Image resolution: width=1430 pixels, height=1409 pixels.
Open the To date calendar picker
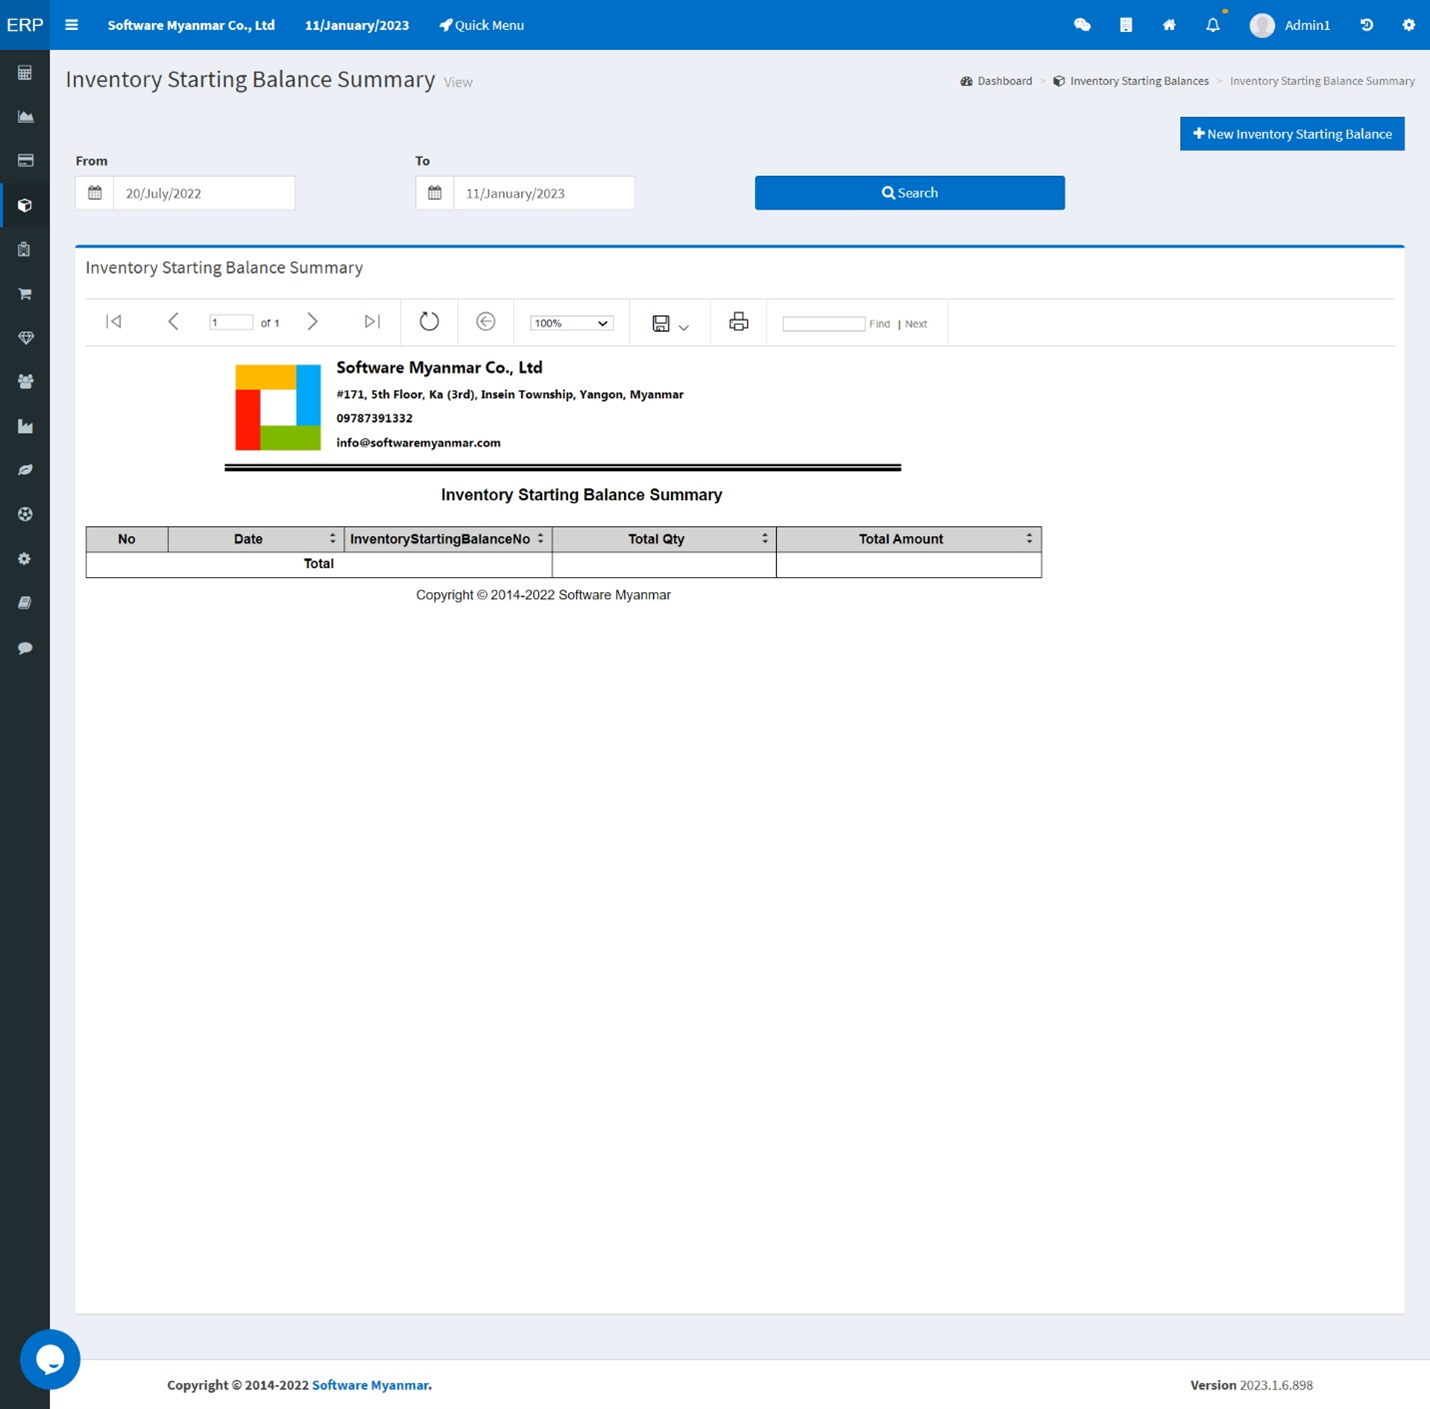[435, 193]
